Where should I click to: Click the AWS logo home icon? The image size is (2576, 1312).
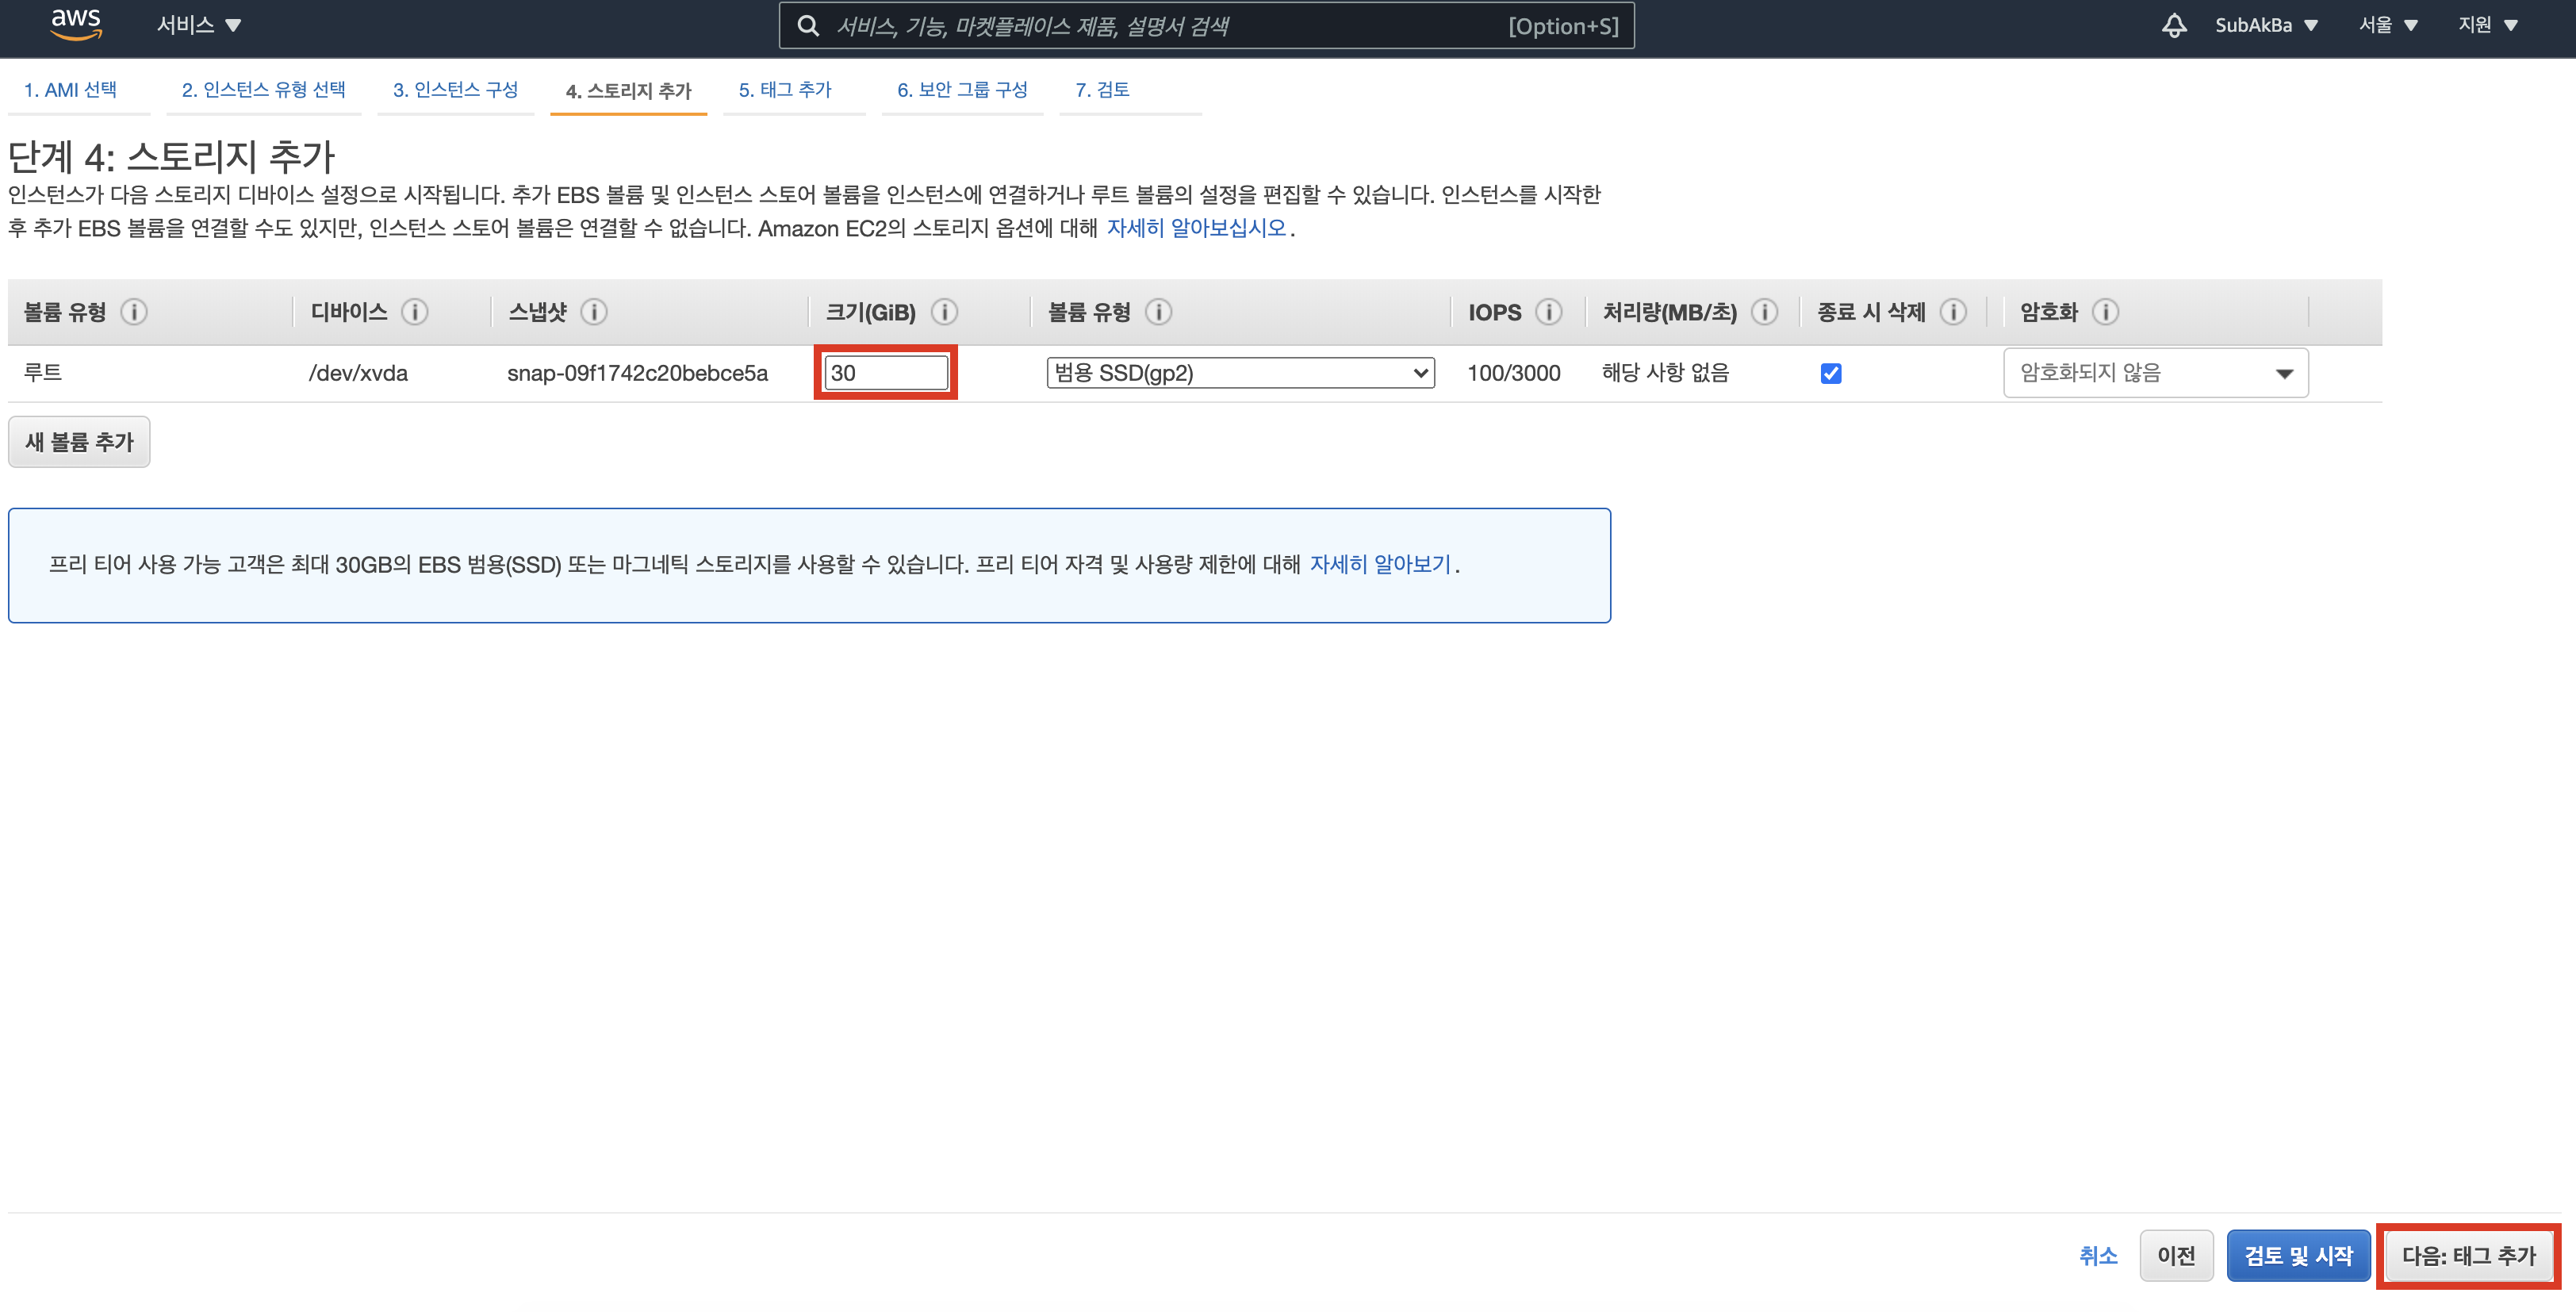76,24
